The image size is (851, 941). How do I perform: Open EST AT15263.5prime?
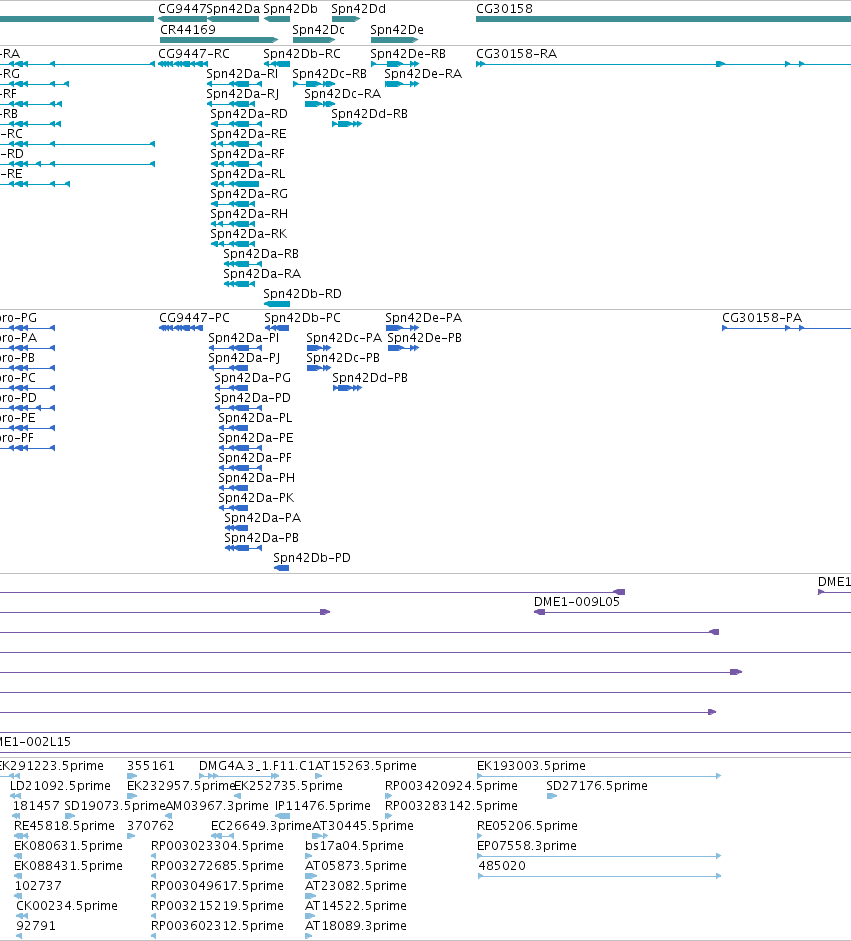pos(319,776)
